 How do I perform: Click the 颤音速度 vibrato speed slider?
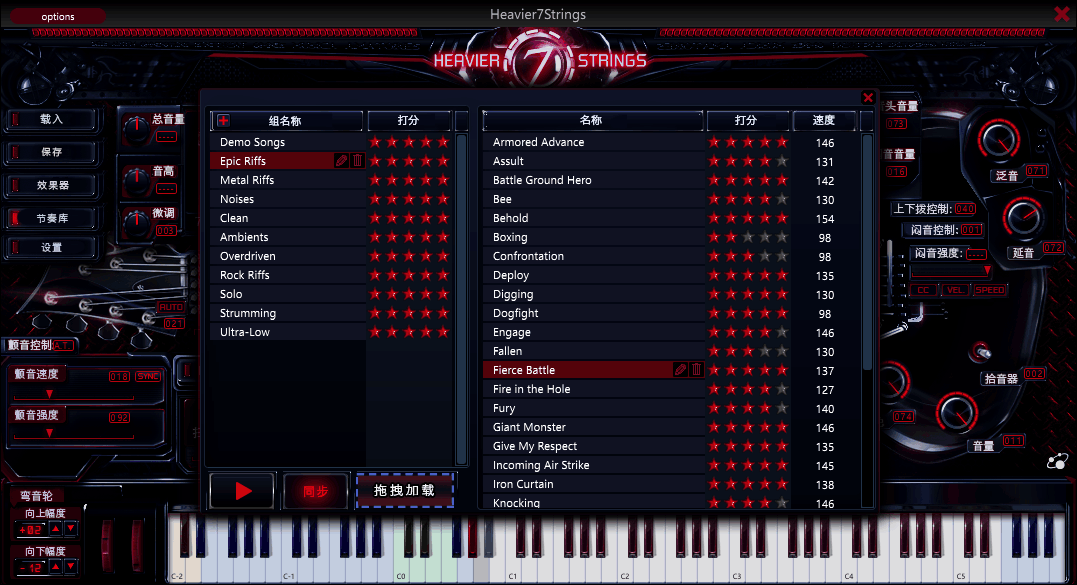[x=73, y=395]
